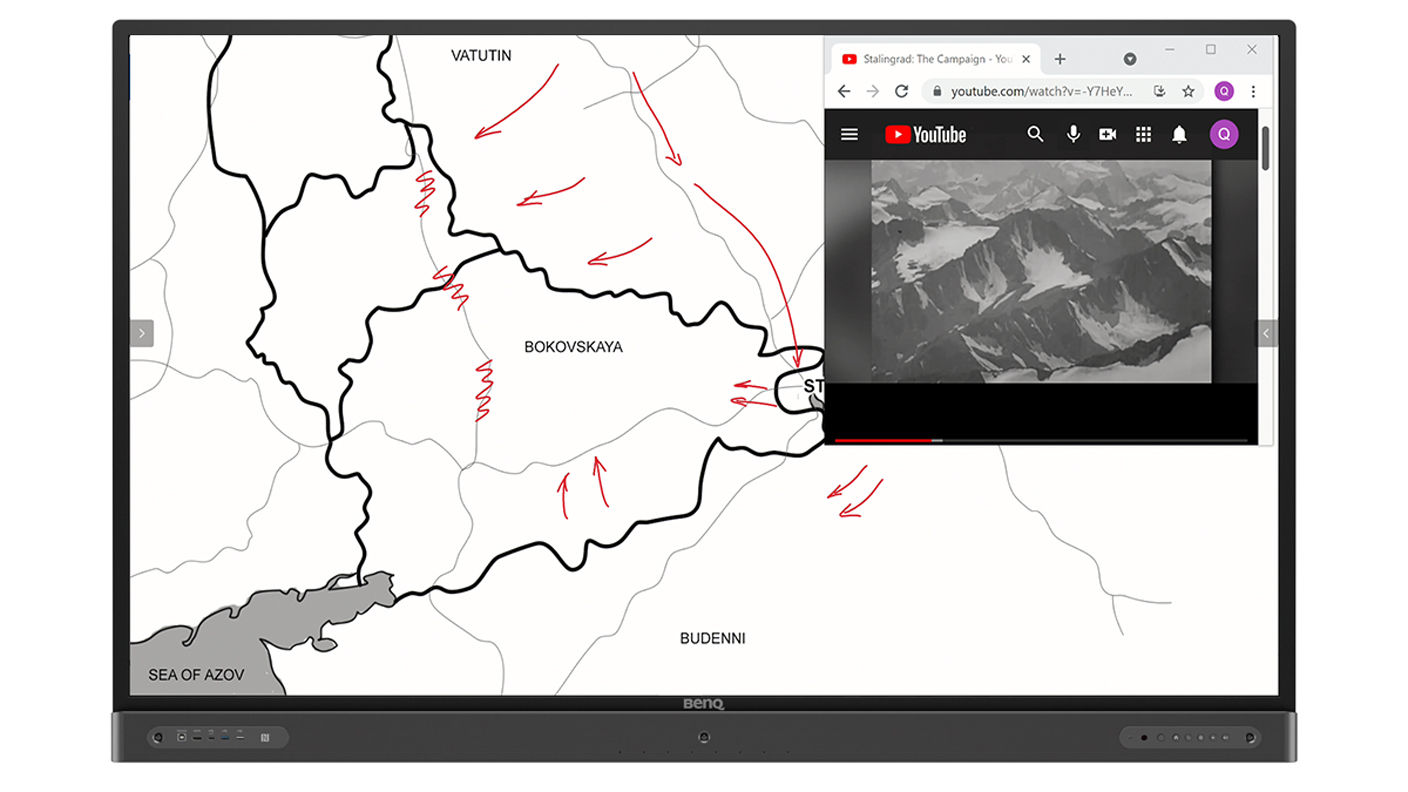Image resolution: width=1408 pixels, height=792 pixels.
Task: Bookmark this page with the star icon
Action: pos(1188,91)
